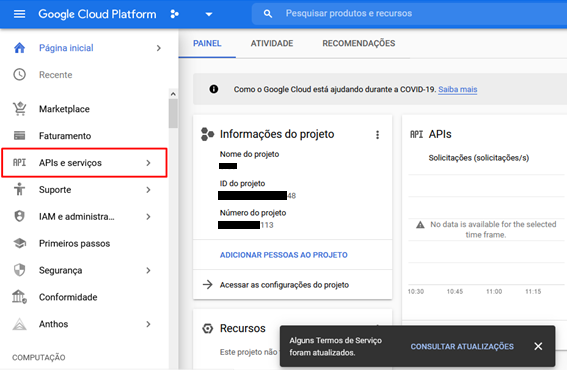The width and height of the screenshot is (567, 370).
Task: Click CONSULTAR ATUALIZAÇÕES in the notification
Action: [462, 346]
